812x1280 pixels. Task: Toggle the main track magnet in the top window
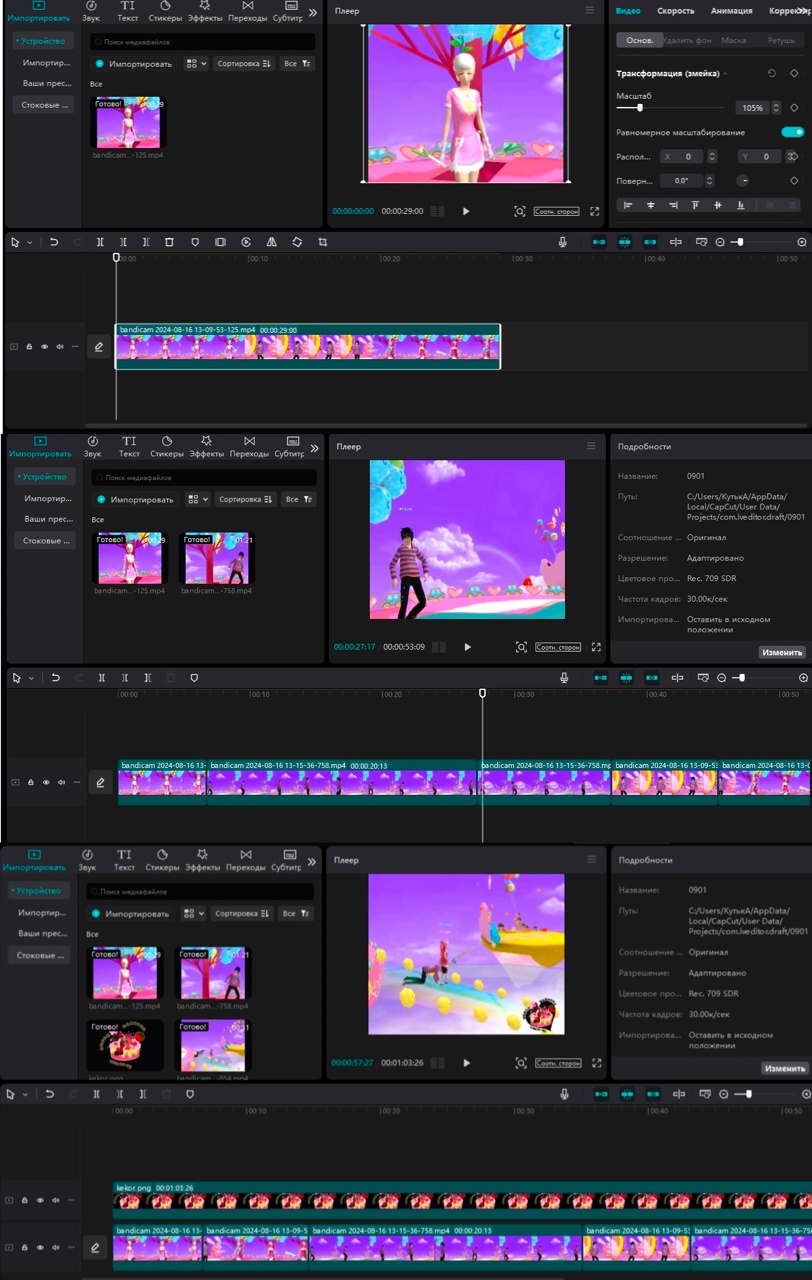(599, 242)
